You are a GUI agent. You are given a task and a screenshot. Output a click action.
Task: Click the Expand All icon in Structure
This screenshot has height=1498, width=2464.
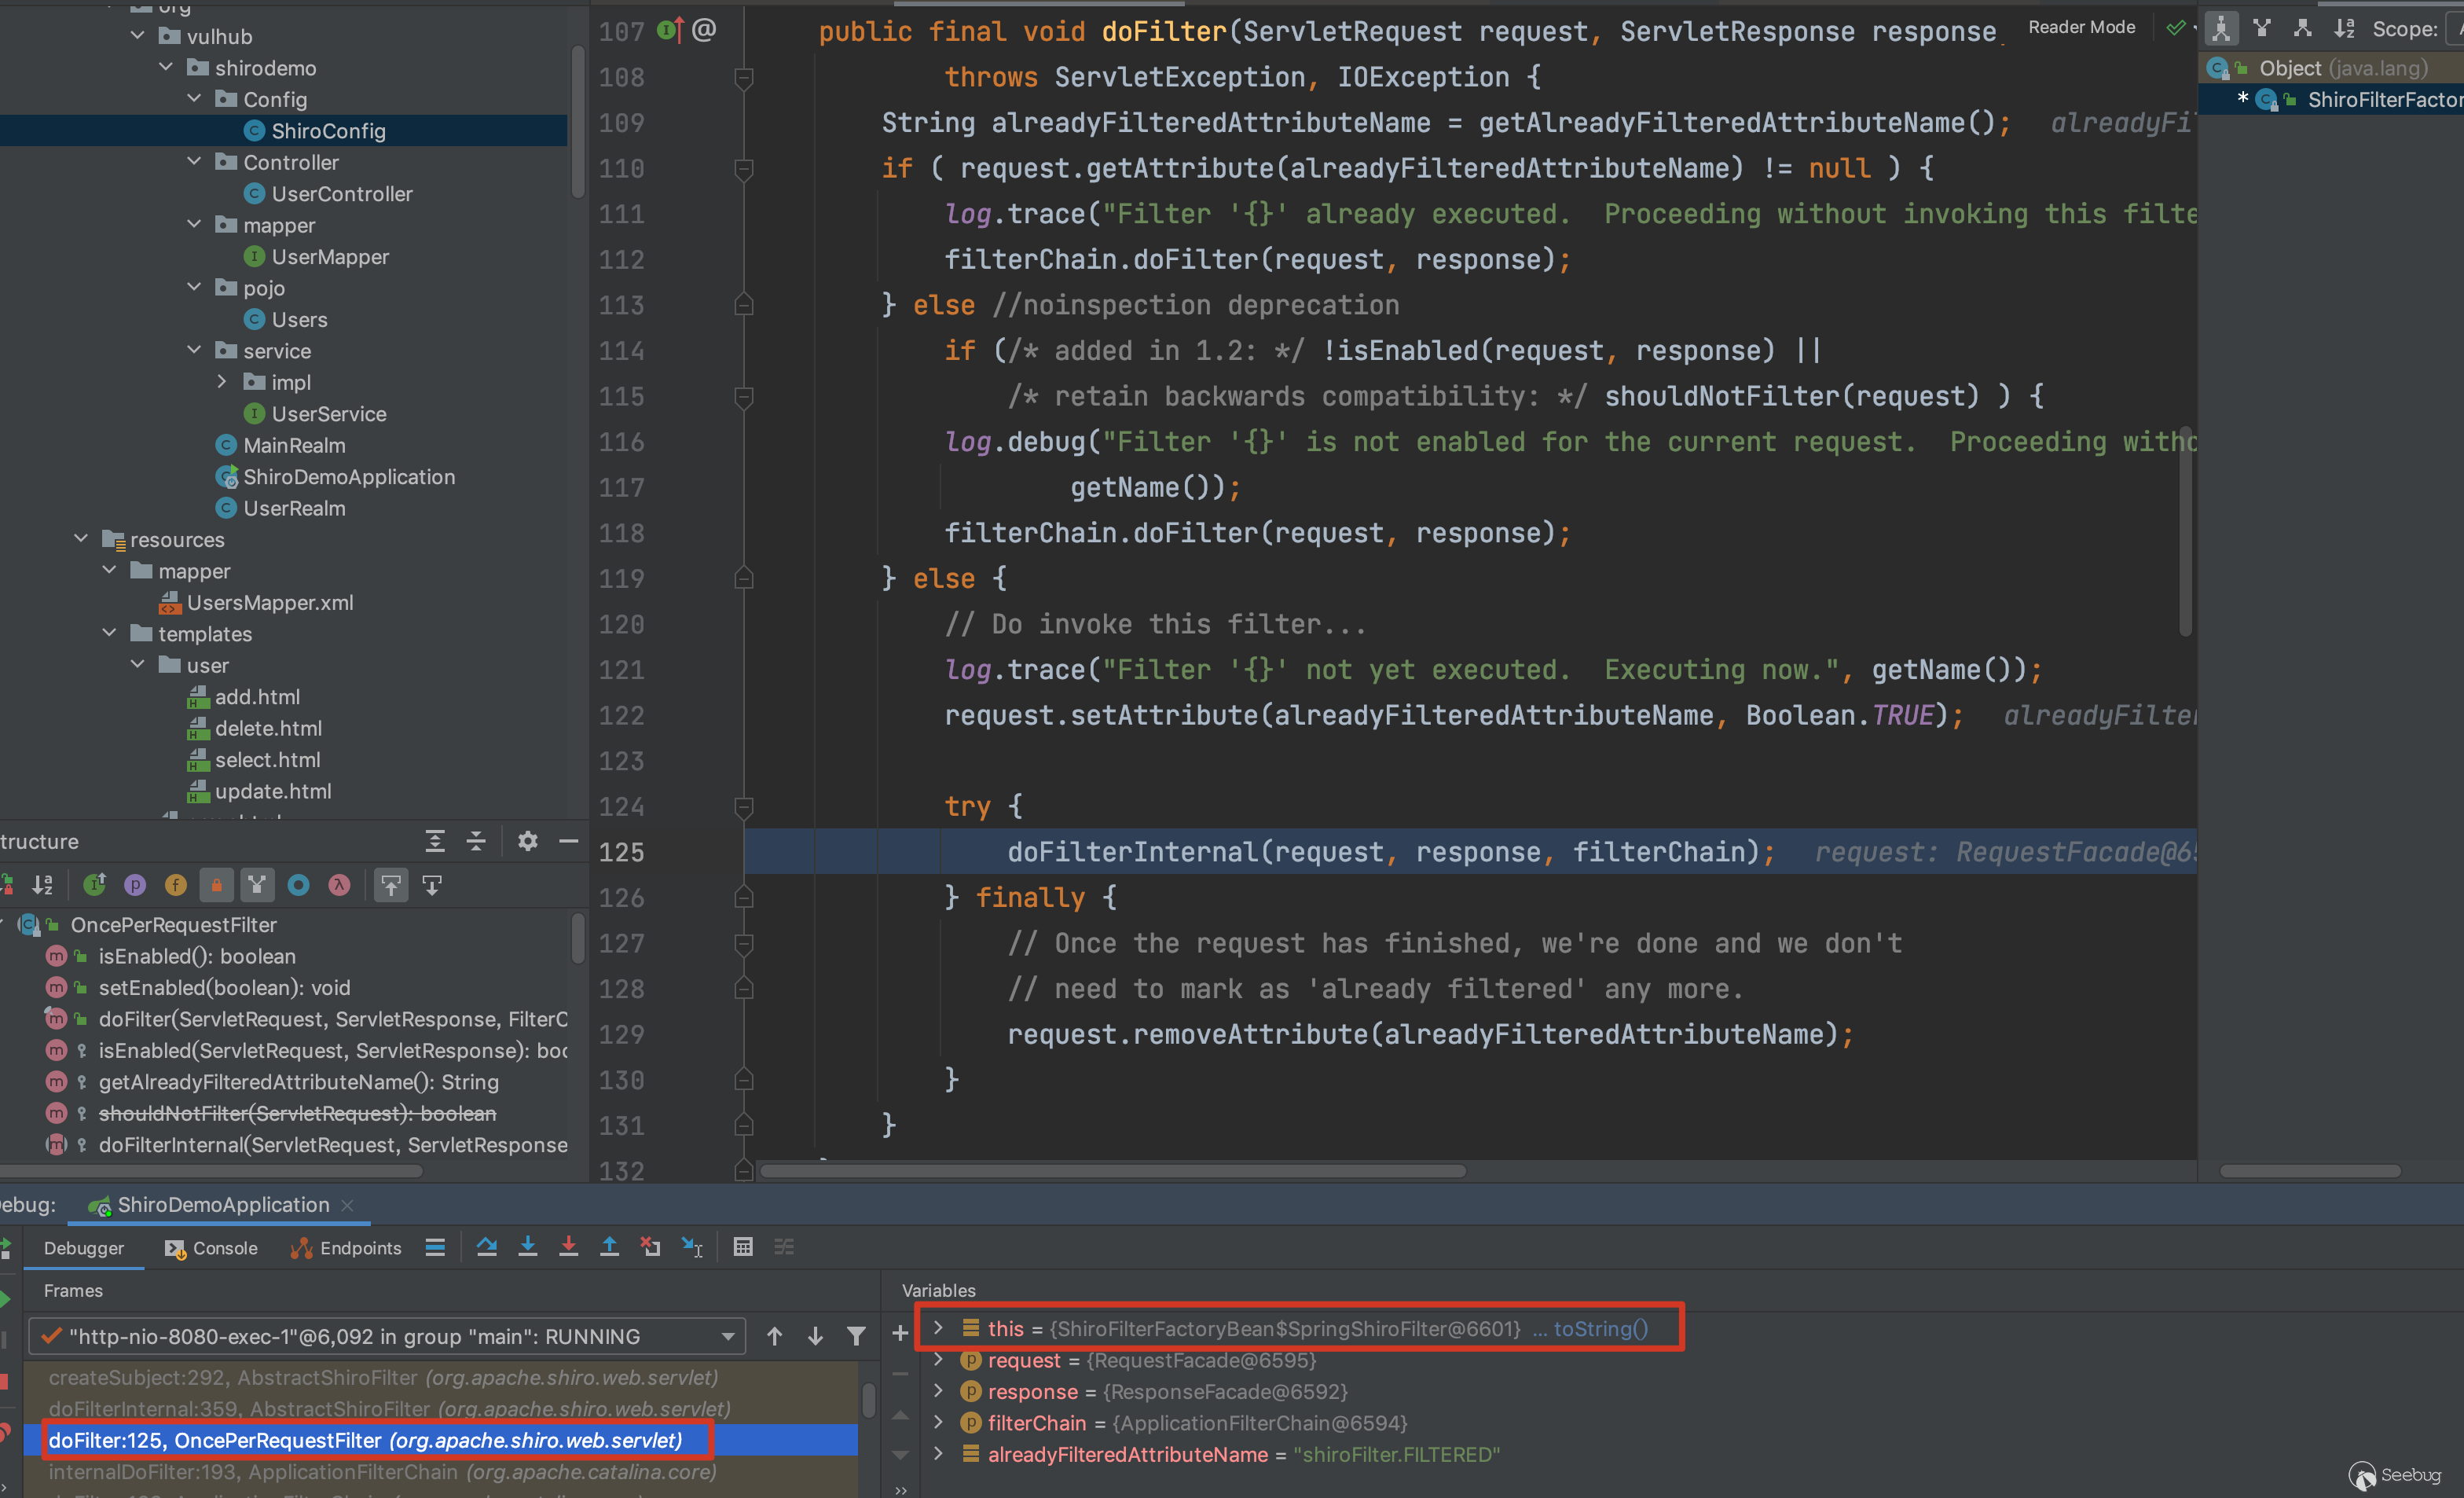(x=435, y=841)
